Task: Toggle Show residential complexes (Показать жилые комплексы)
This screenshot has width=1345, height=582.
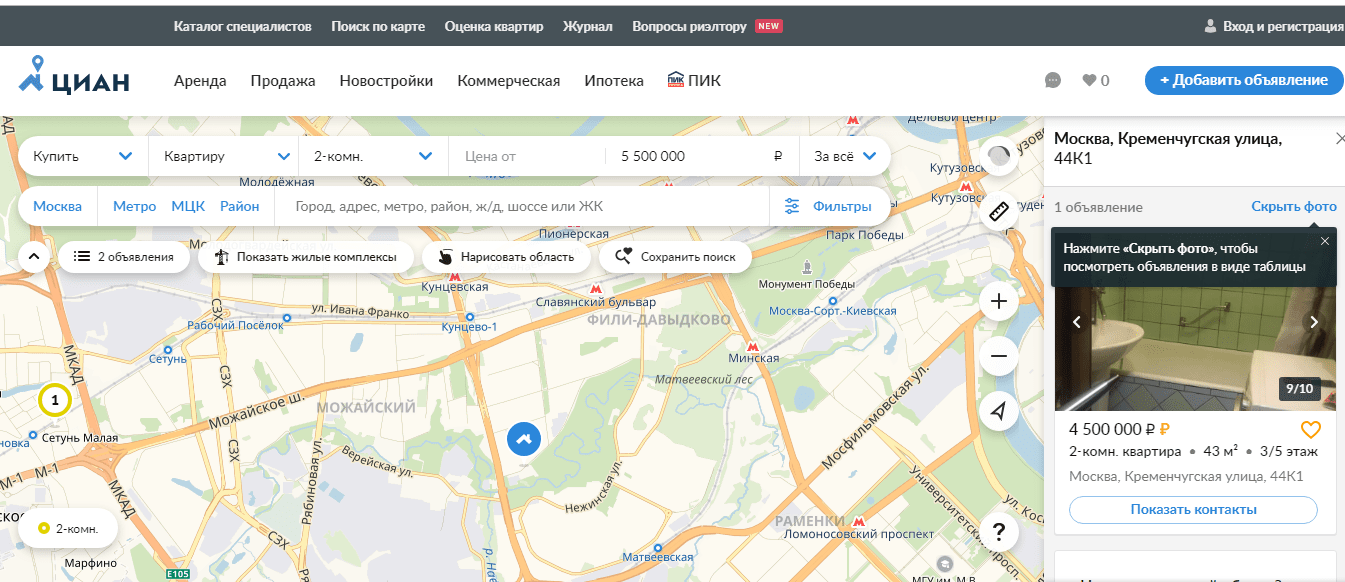Action: [x=305, y=257]
